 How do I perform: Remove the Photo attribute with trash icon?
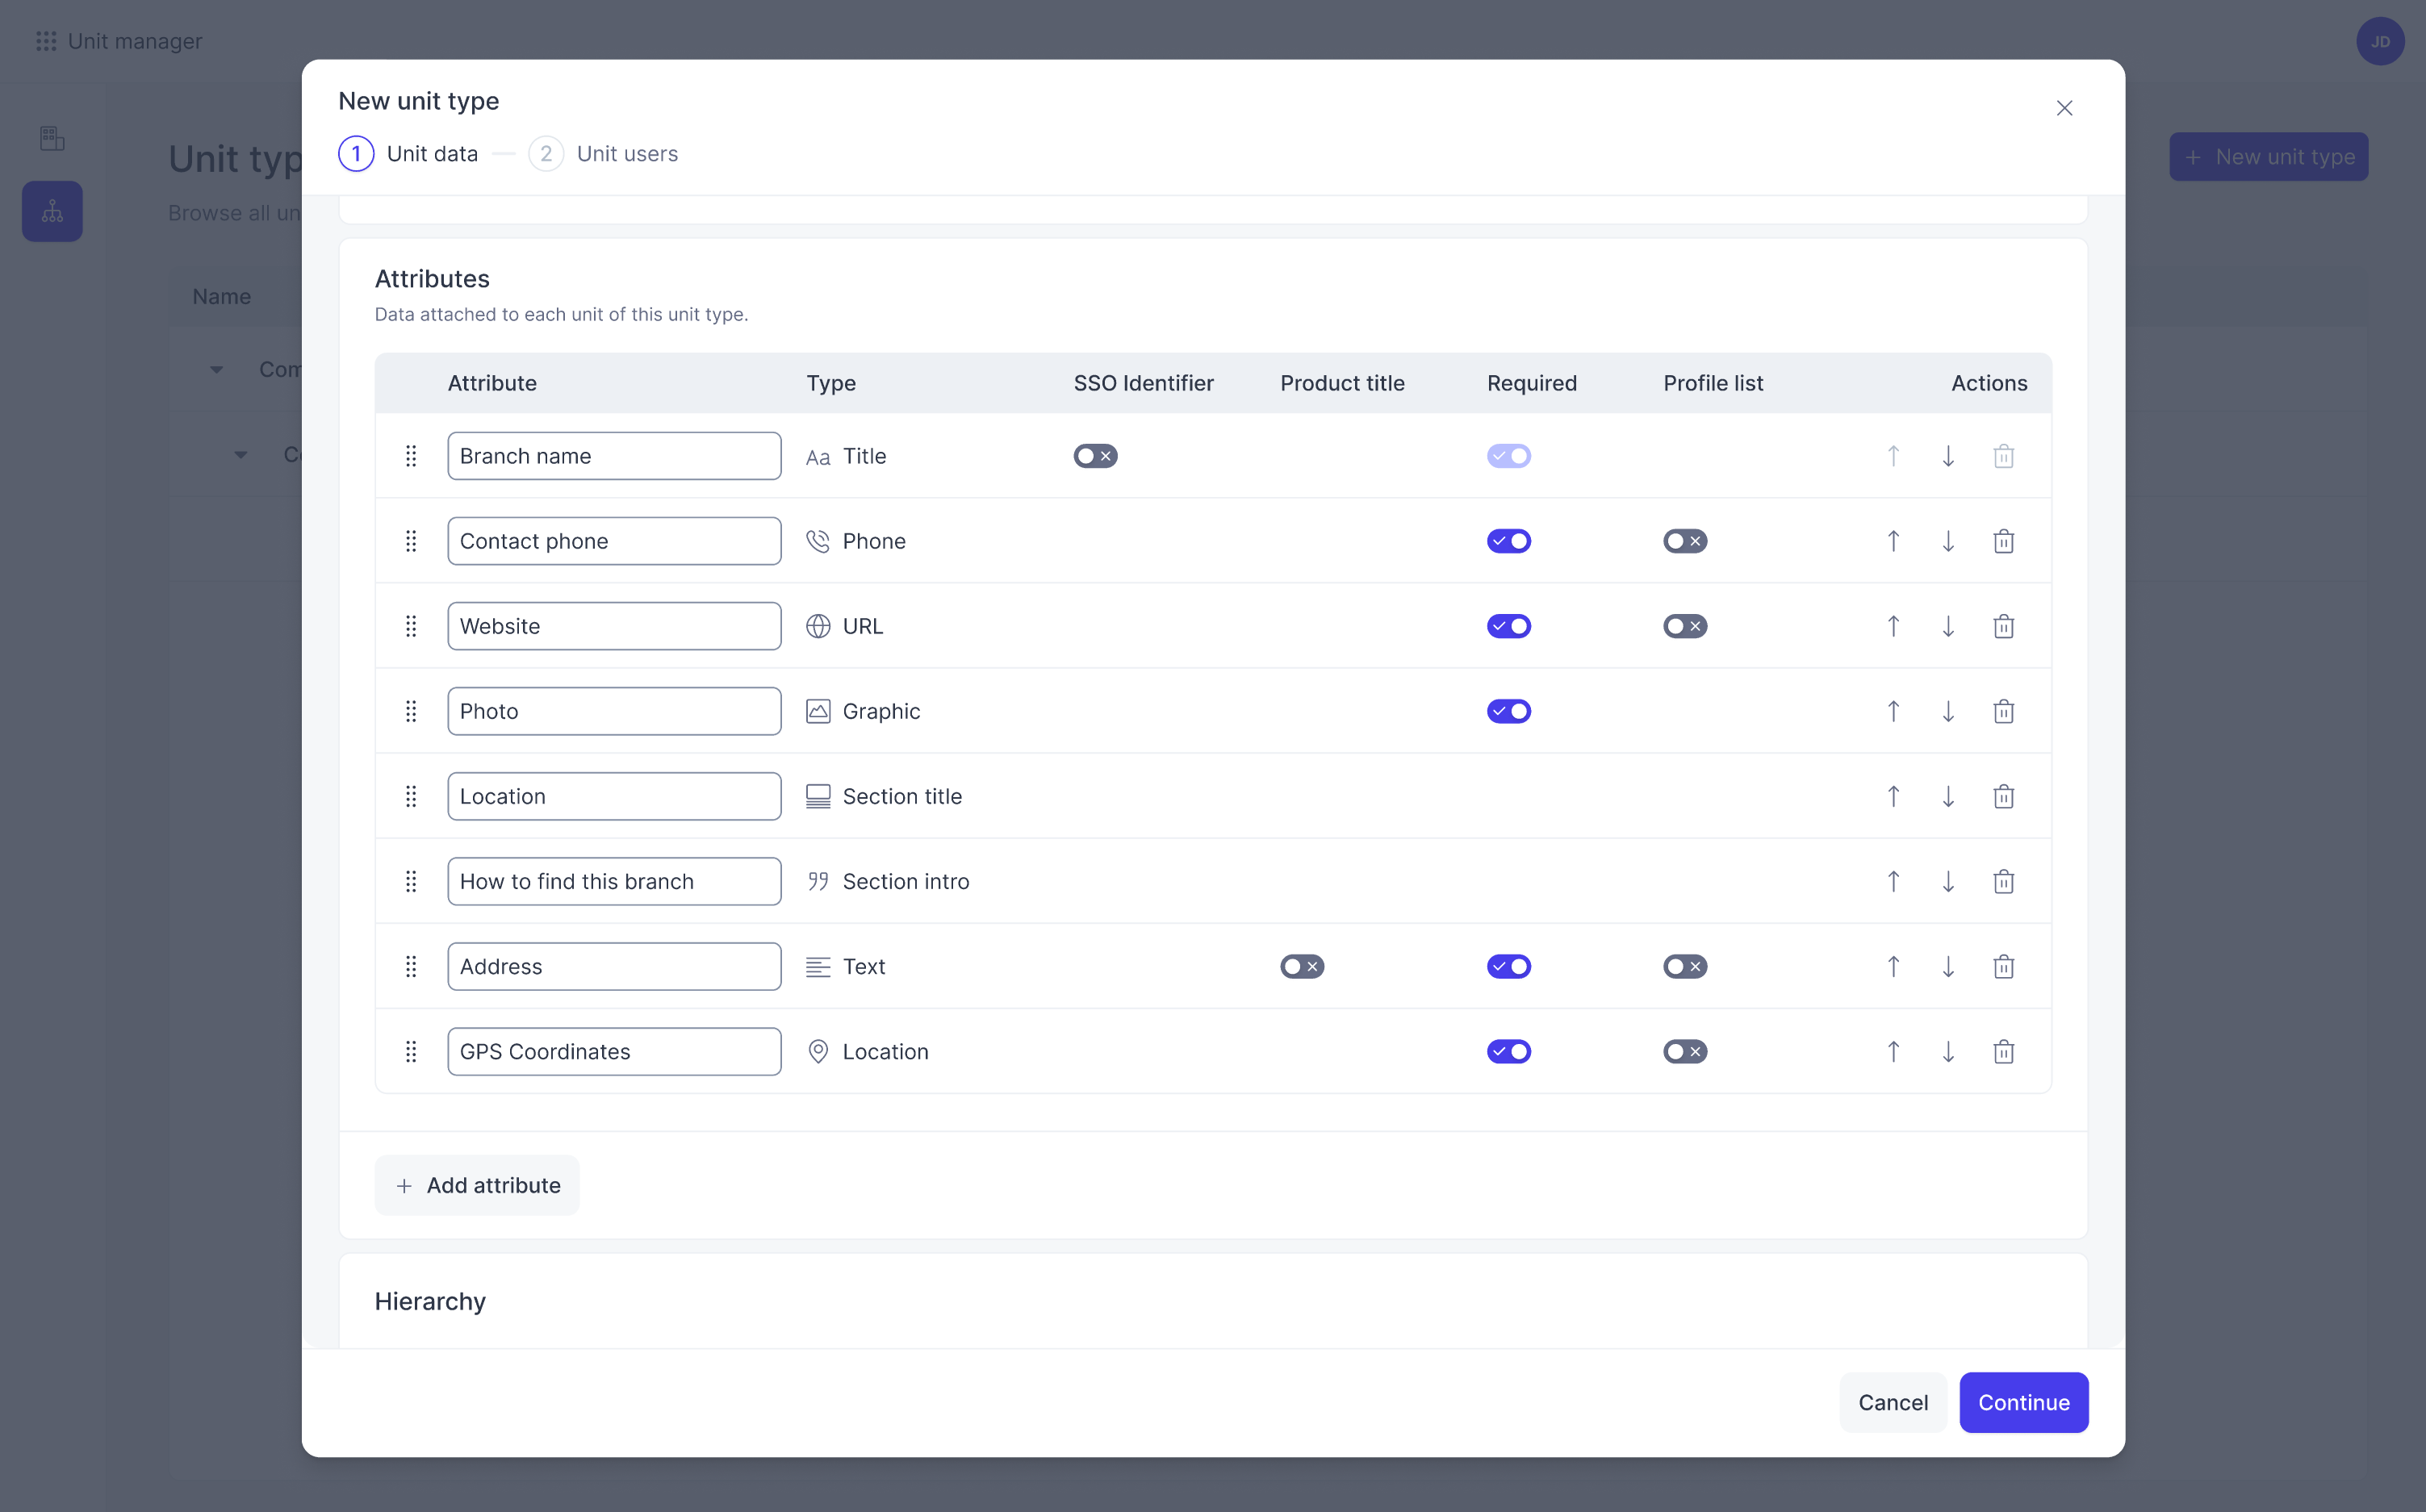pos(2003,711)
